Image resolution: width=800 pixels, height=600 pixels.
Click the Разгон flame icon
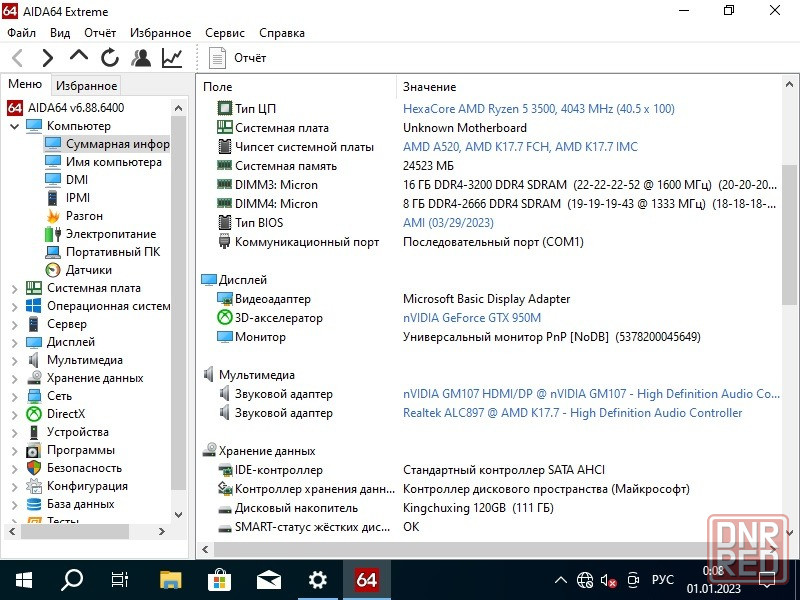pos(53,216)
